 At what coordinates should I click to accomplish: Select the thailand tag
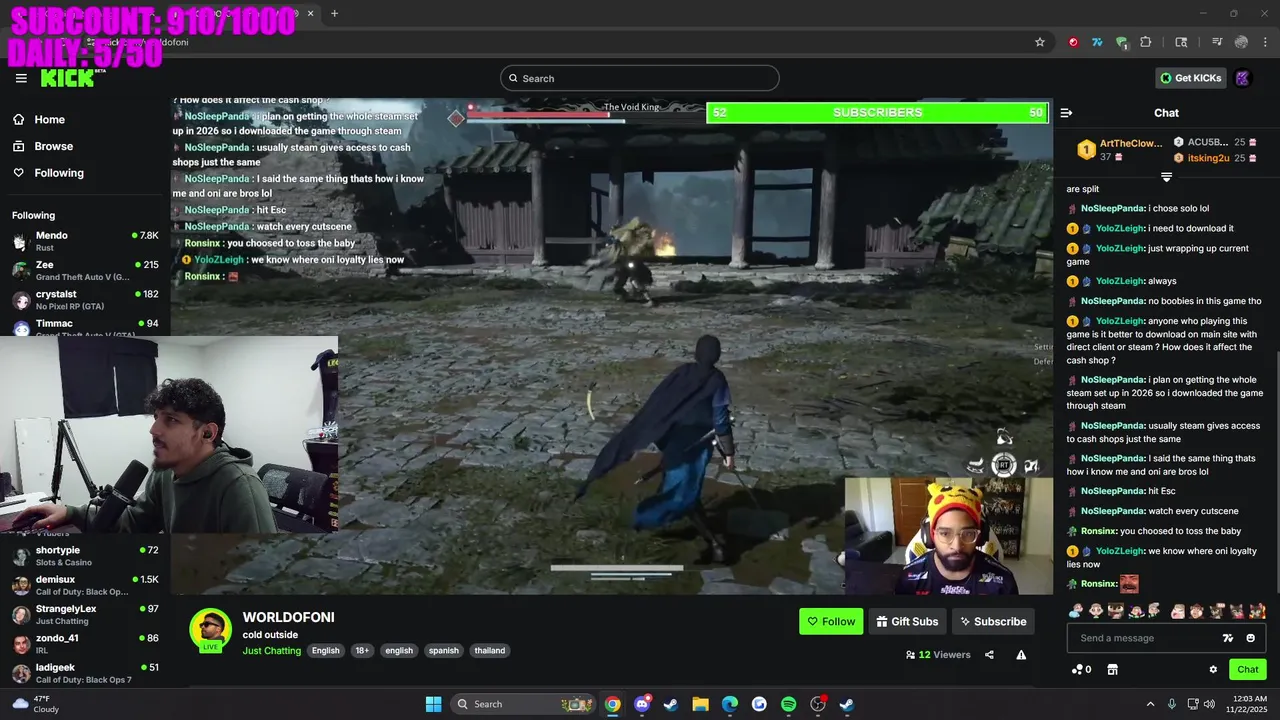490,650
